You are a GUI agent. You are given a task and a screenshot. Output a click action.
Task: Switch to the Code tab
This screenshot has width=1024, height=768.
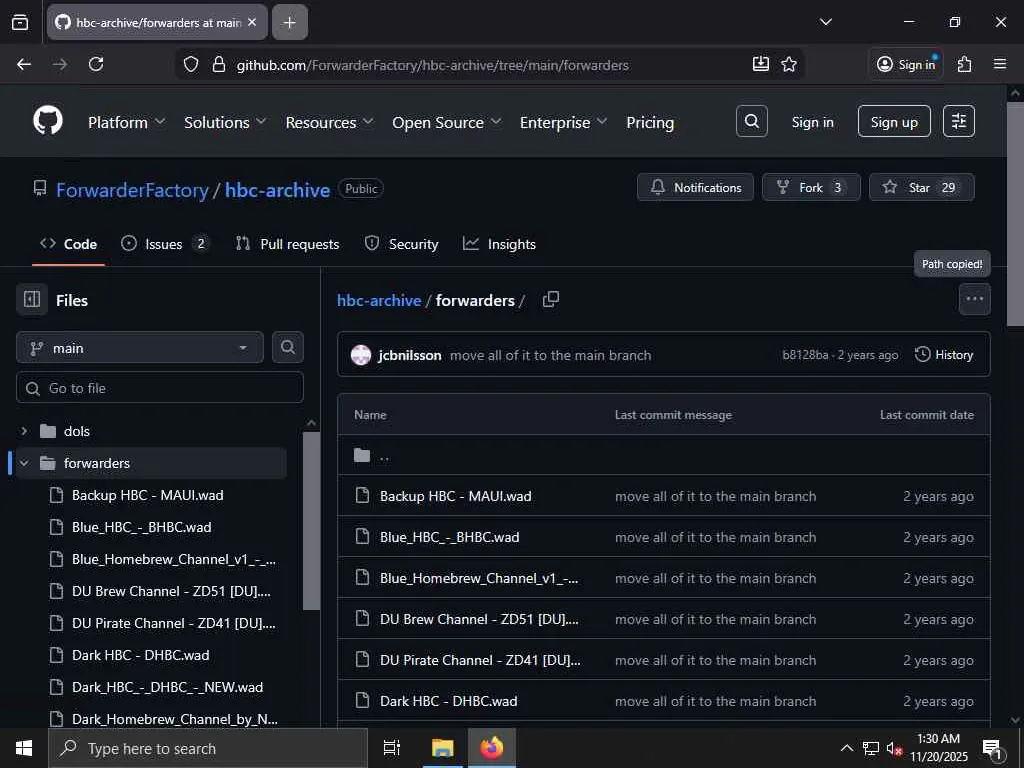(x=69, y=244)
